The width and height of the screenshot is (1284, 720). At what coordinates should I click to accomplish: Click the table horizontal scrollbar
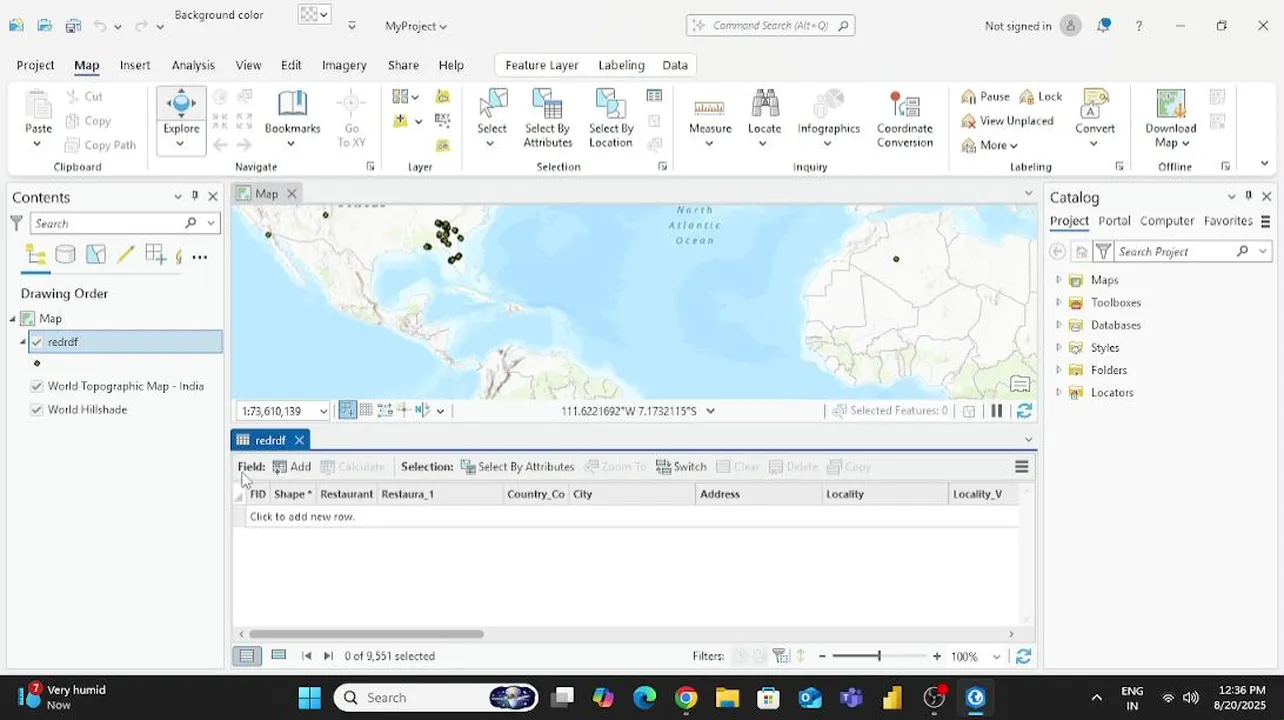click(366, 634)
